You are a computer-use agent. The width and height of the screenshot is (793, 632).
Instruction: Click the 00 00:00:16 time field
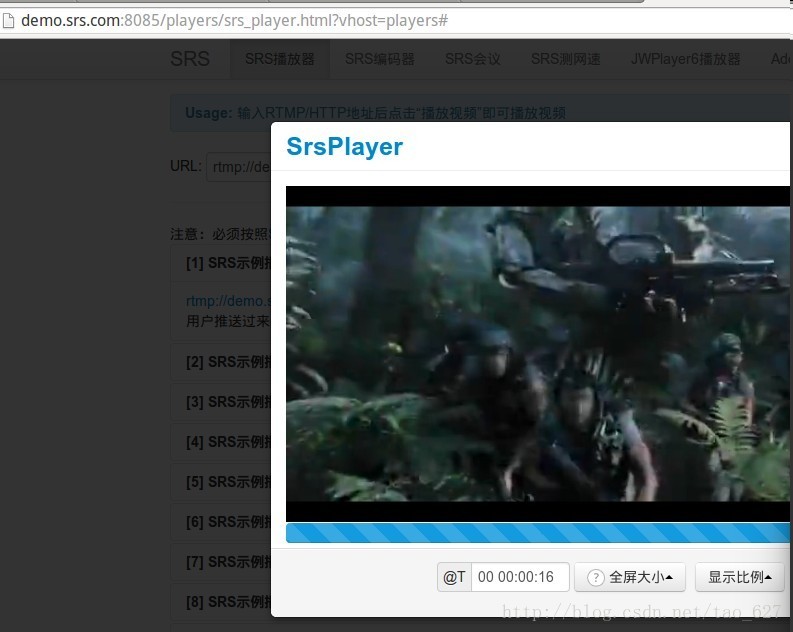pos(520,577)
